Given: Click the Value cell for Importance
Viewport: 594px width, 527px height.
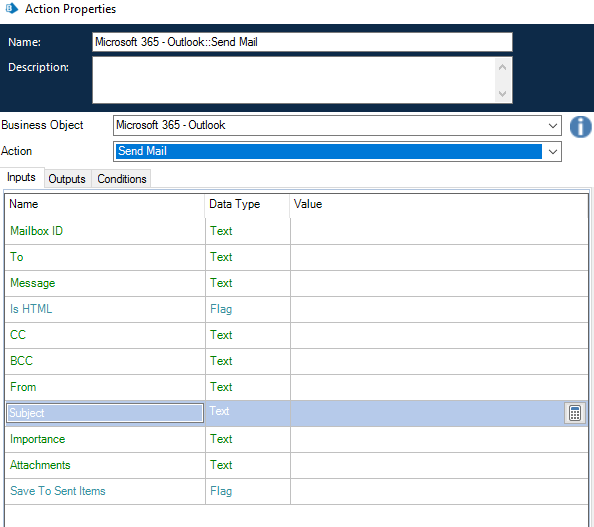Looking at the screenshot, I should pyautogui.click(x=439, y=439).
